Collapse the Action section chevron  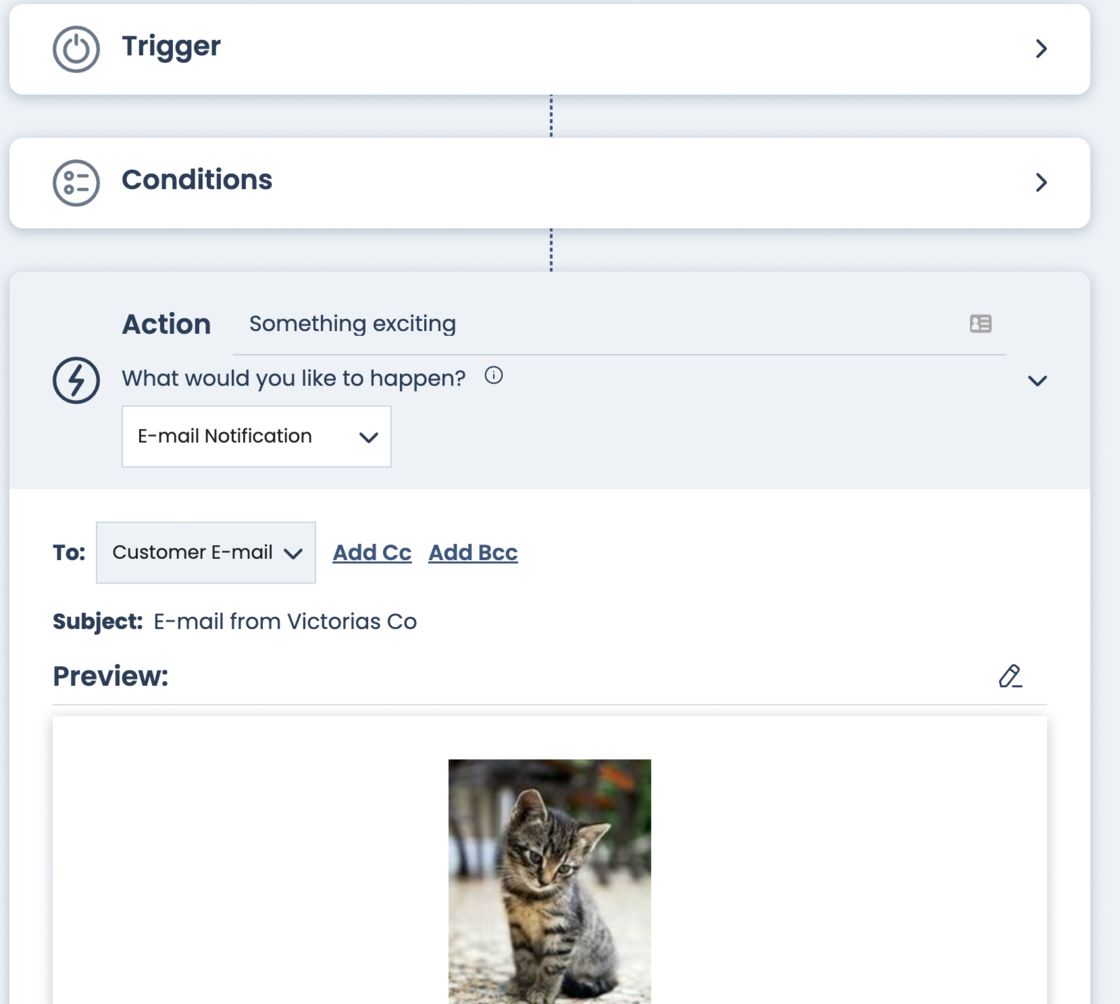click(1037, 381)
